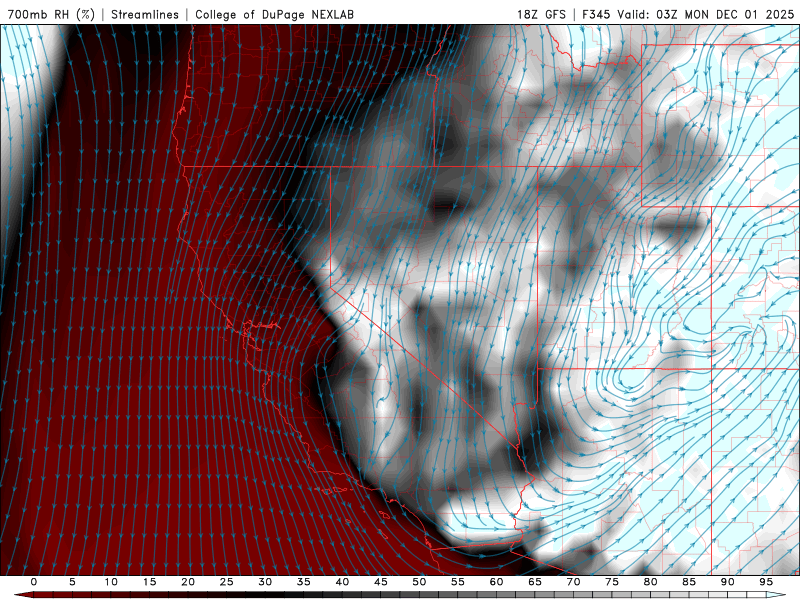The width and height of the screenshot is (800, 600).
Task: Click the 30 label on the color scale
Action: click(x=265, y=582)
